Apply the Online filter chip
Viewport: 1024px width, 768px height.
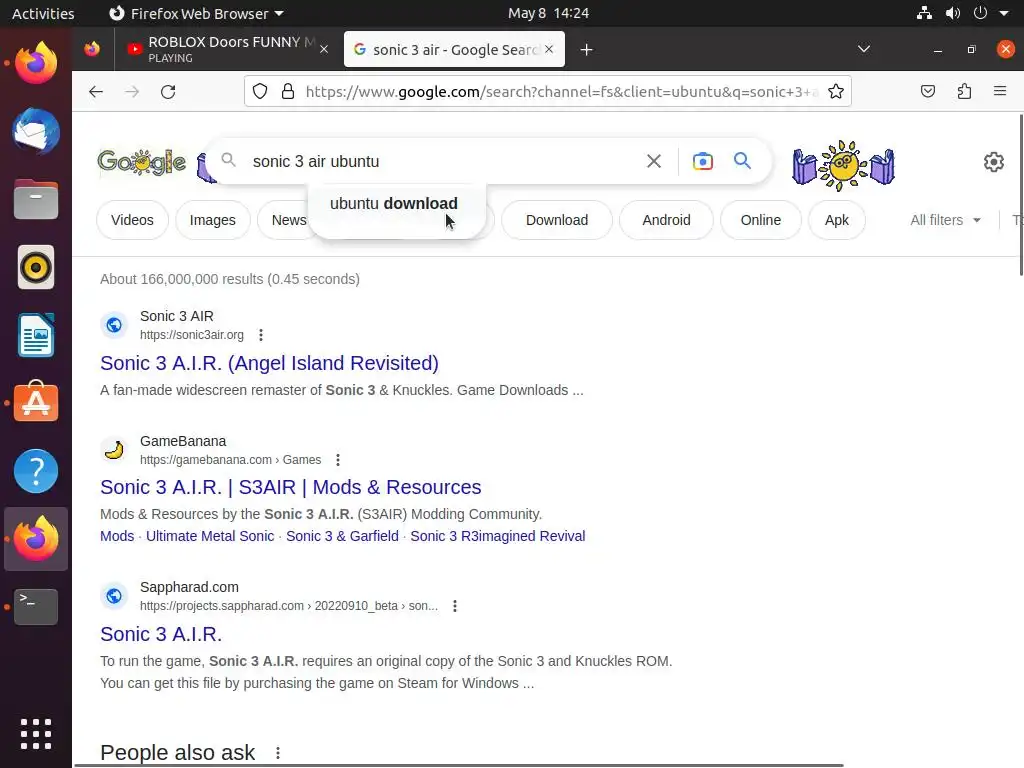coord(760,220)
